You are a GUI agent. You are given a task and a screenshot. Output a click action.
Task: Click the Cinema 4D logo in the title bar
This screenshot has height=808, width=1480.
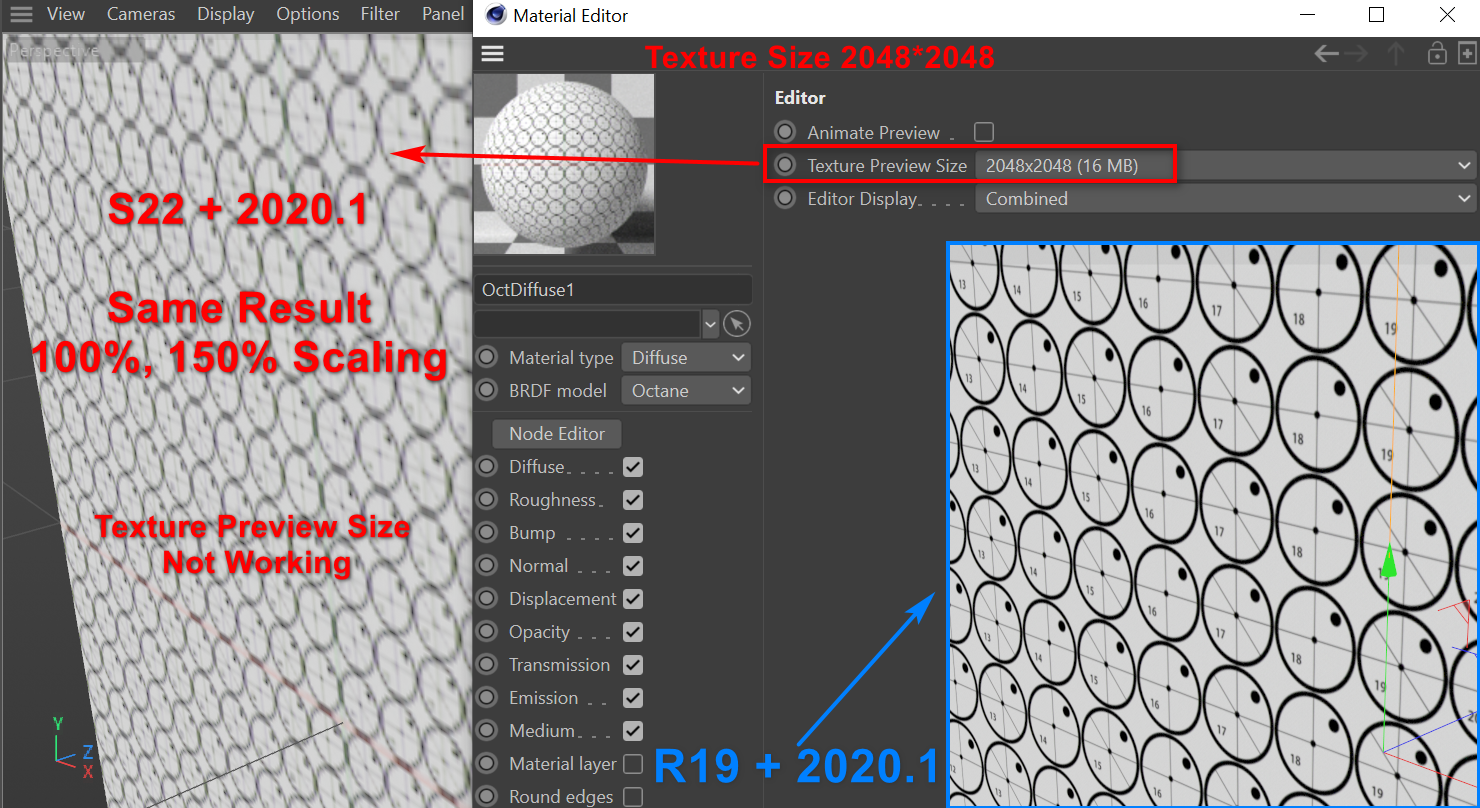click(x=494, y=15)
